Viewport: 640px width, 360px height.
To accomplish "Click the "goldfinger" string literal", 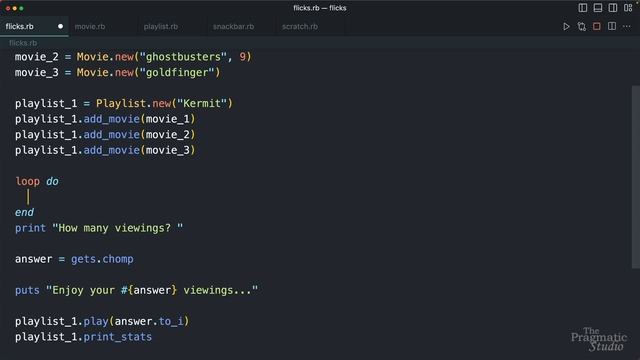I will 177,73.
